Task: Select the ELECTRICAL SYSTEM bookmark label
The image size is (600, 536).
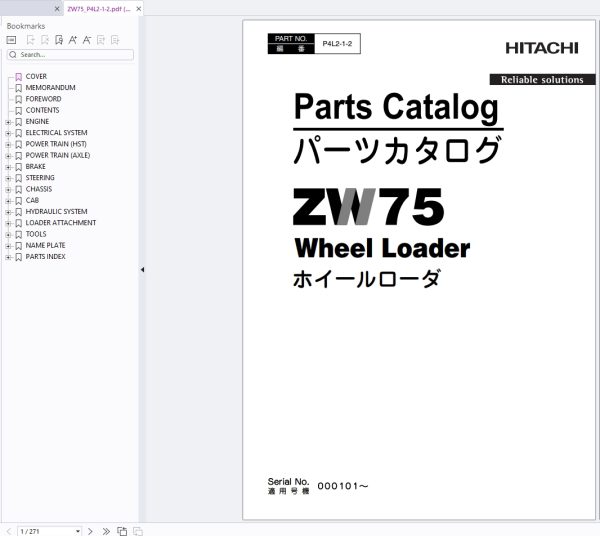Action: 56,133
